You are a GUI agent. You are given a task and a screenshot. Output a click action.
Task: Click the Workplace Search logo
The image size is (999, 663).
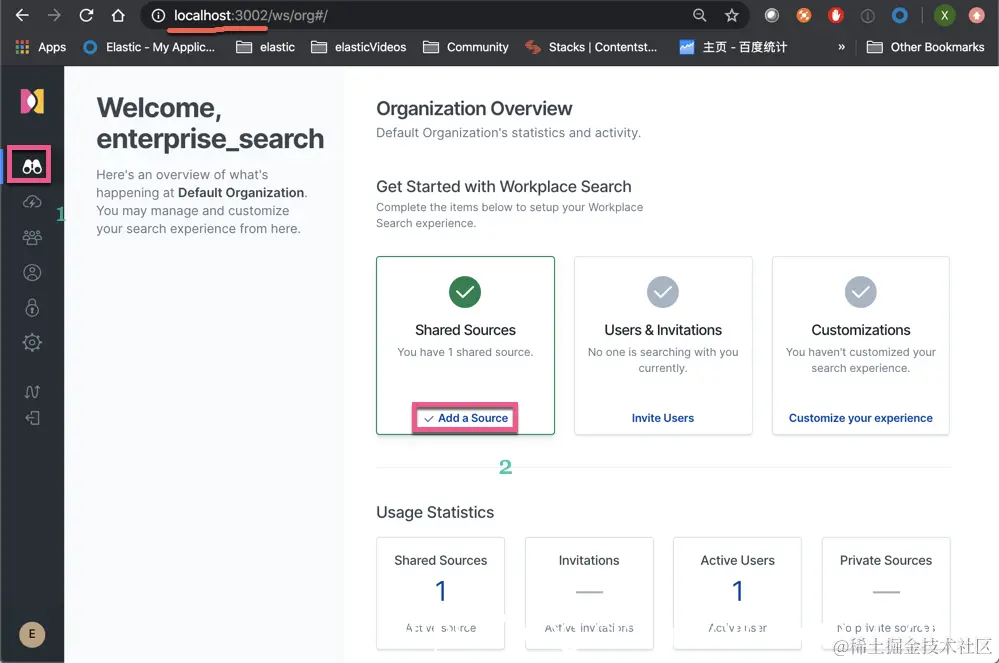point(32,101)
